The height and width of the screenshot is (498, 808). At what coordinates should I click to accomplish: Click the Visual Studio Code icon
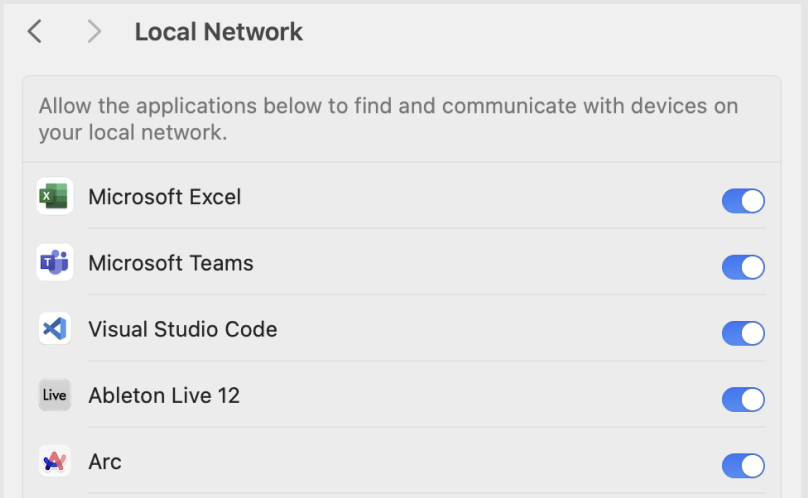(55, 328)
